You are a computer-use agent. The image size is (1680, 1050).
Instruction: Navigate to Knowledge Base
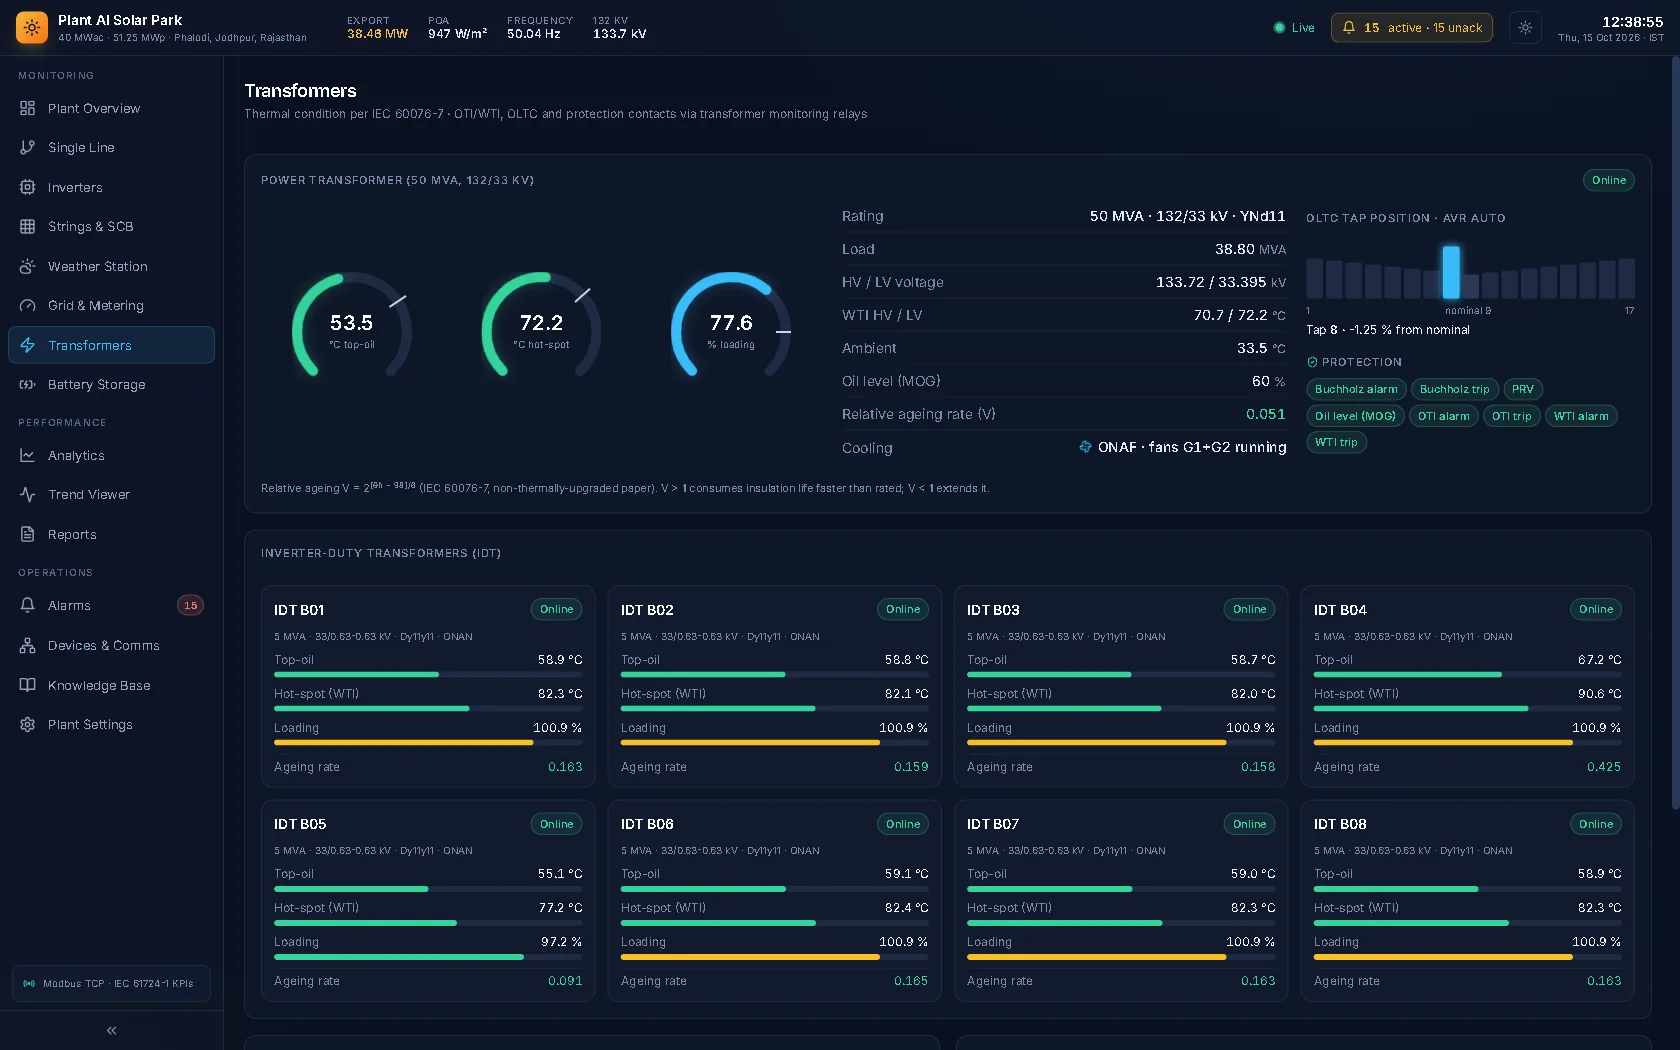pos(111,685)
